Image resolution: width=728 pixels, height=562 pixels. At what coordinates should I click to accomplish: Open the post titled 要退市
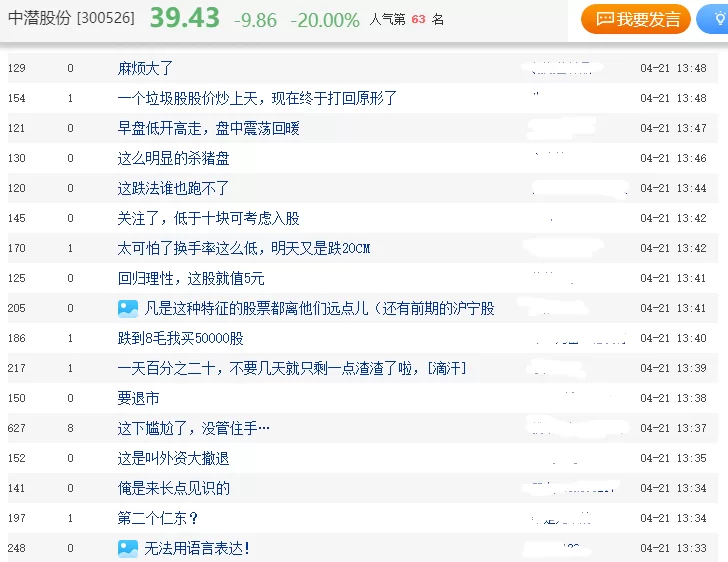pyautogui.click(x=138, y=398)
